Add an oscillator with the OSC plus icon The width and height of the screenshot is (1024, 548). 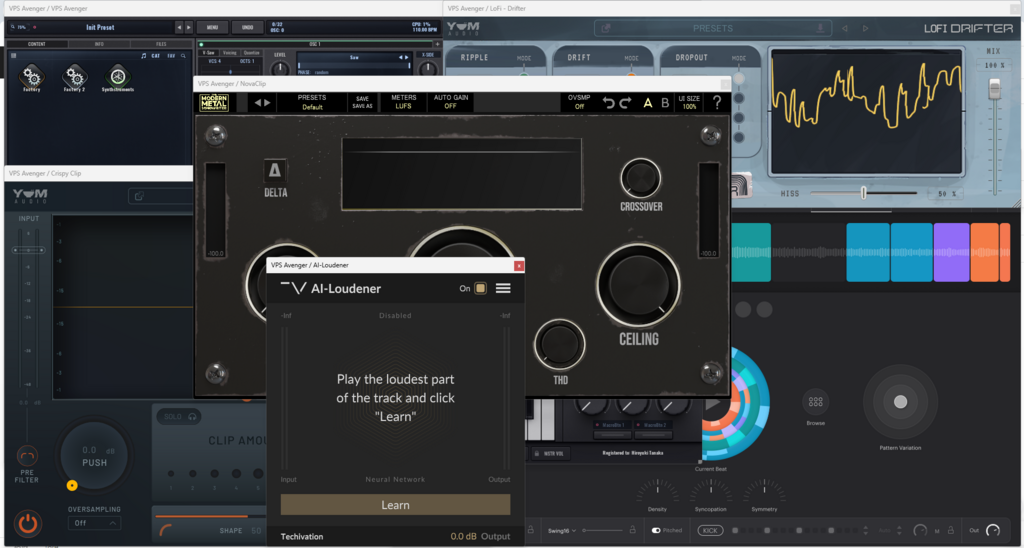(x=438, y=44)
